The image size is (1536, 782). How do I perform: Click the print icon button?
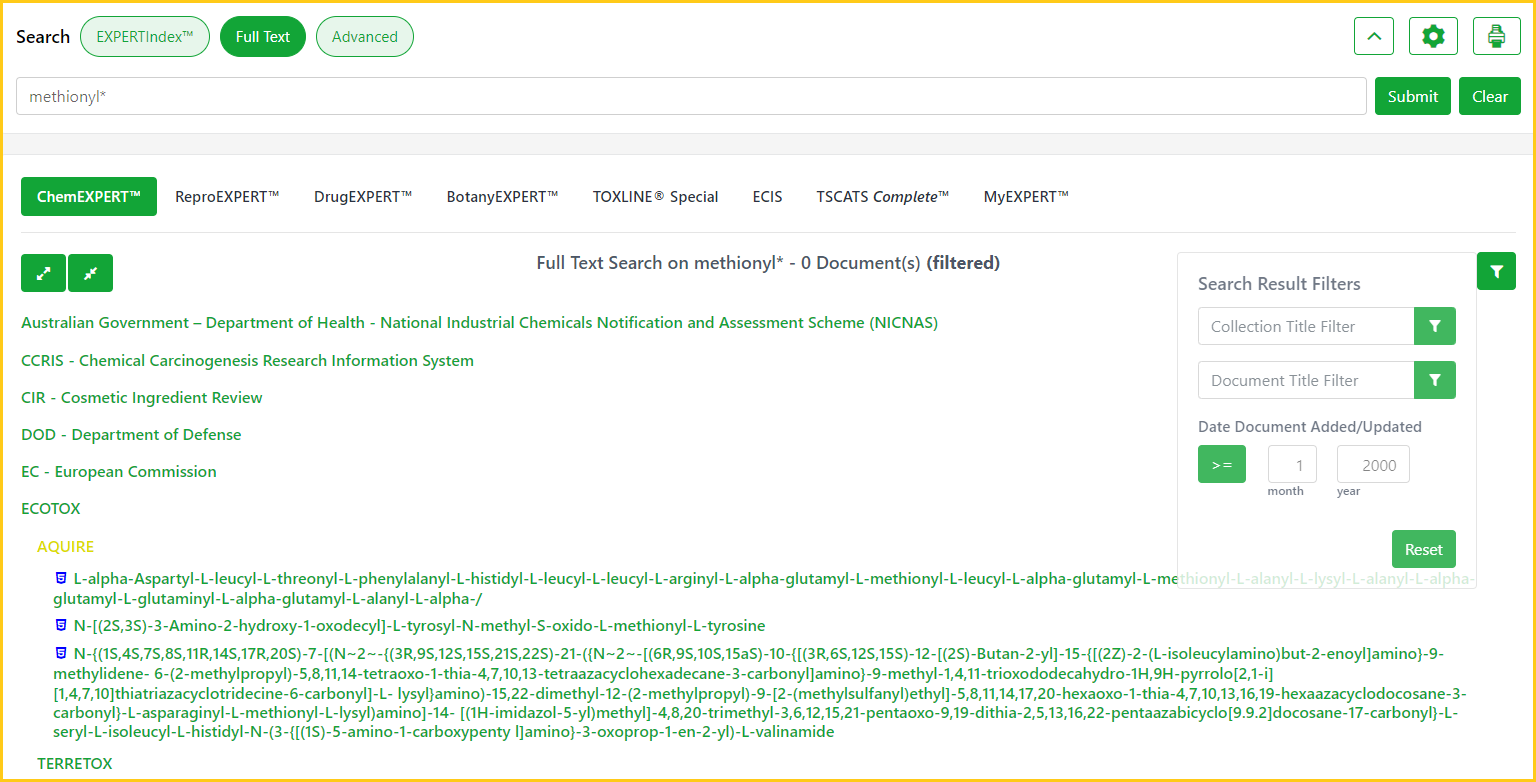[1496, 37]
